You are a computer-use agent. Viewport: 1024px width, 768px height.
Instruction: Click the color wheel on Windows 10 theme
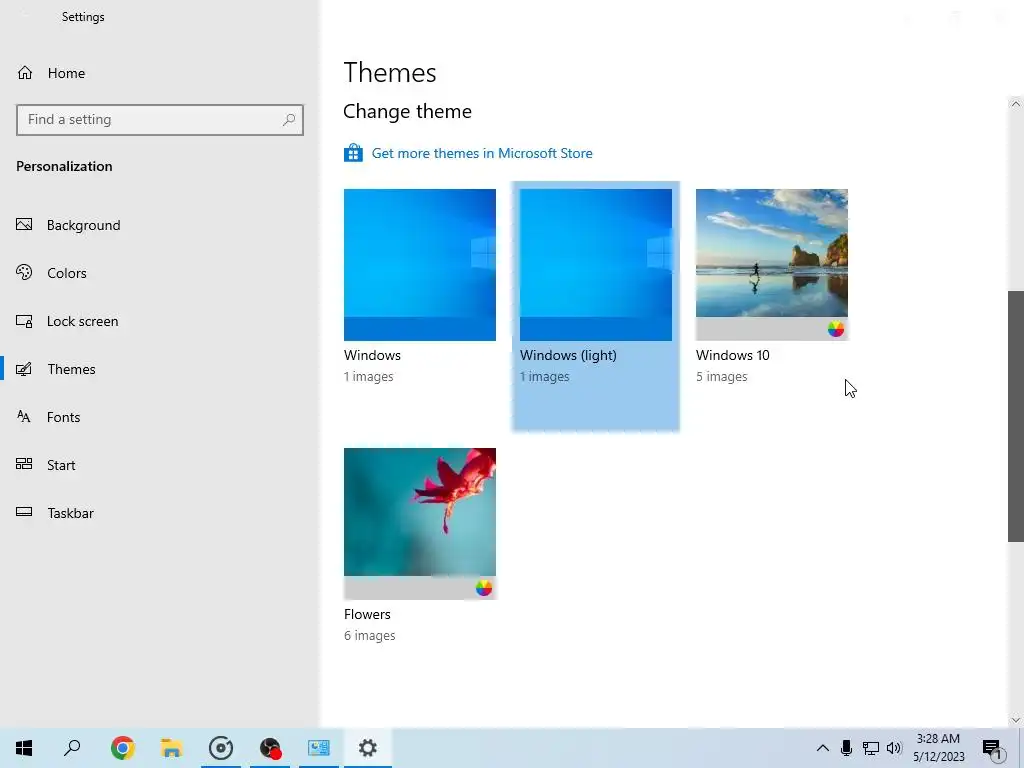836,329
